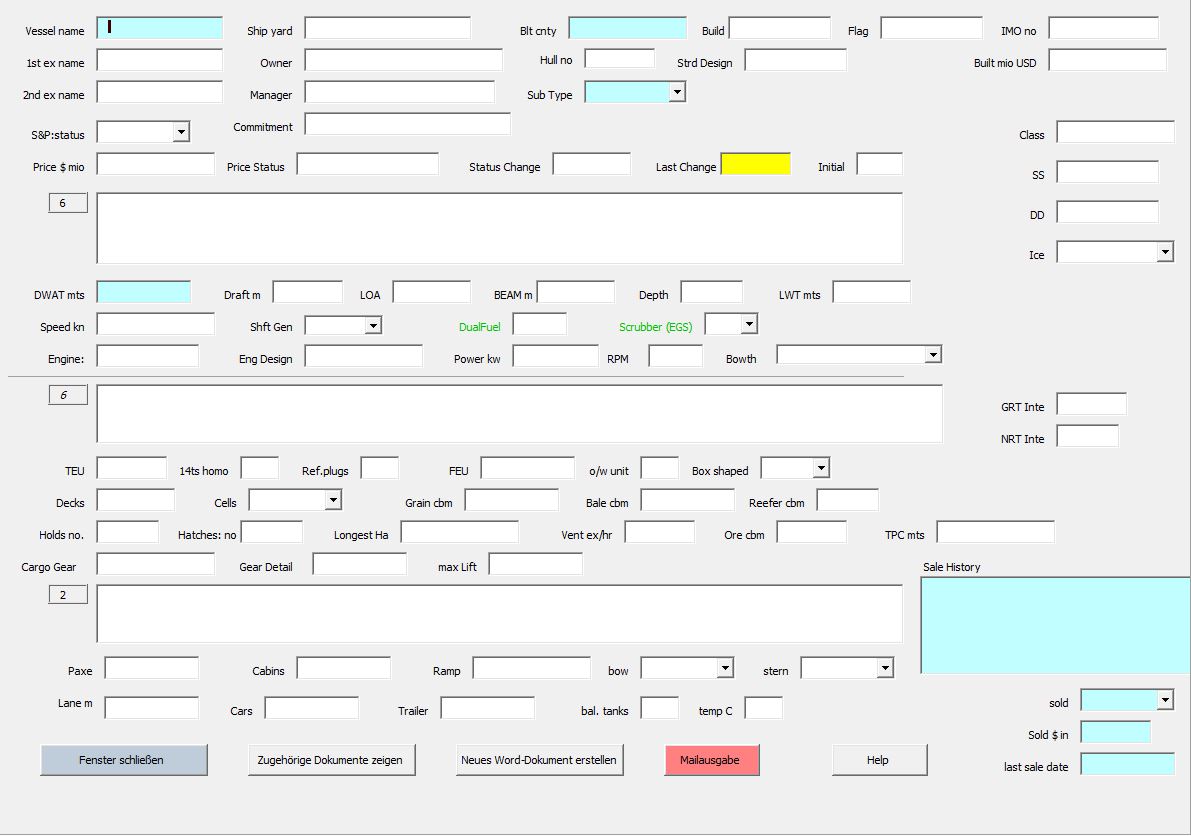The height and width of the screenshot is (836, 1191).
Task: Expand the Sub Type dropdown
Action: 677,93
